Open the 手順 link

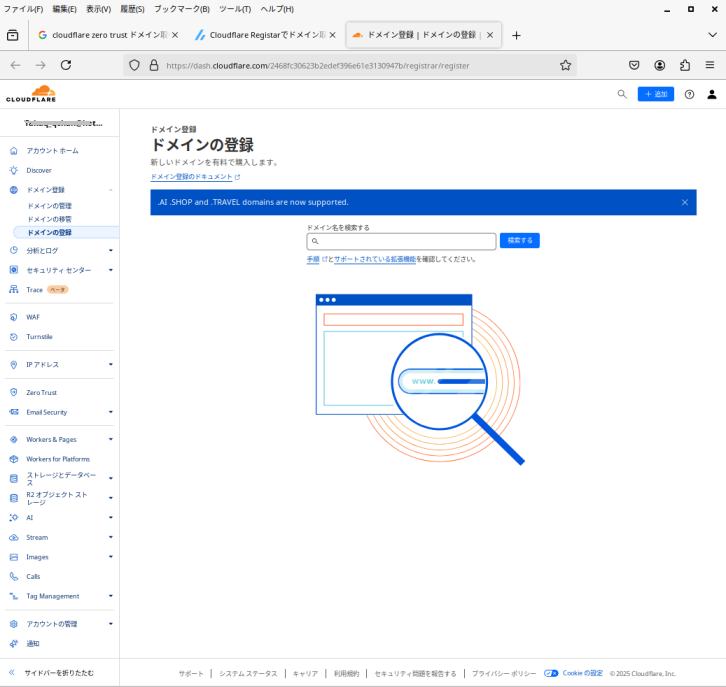coord(313,259)
